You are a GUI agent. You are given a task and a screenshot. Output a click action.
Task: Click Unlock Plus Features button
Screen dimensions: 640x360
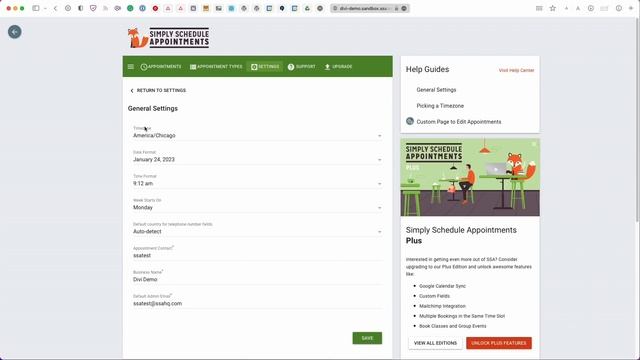point(499,343)
